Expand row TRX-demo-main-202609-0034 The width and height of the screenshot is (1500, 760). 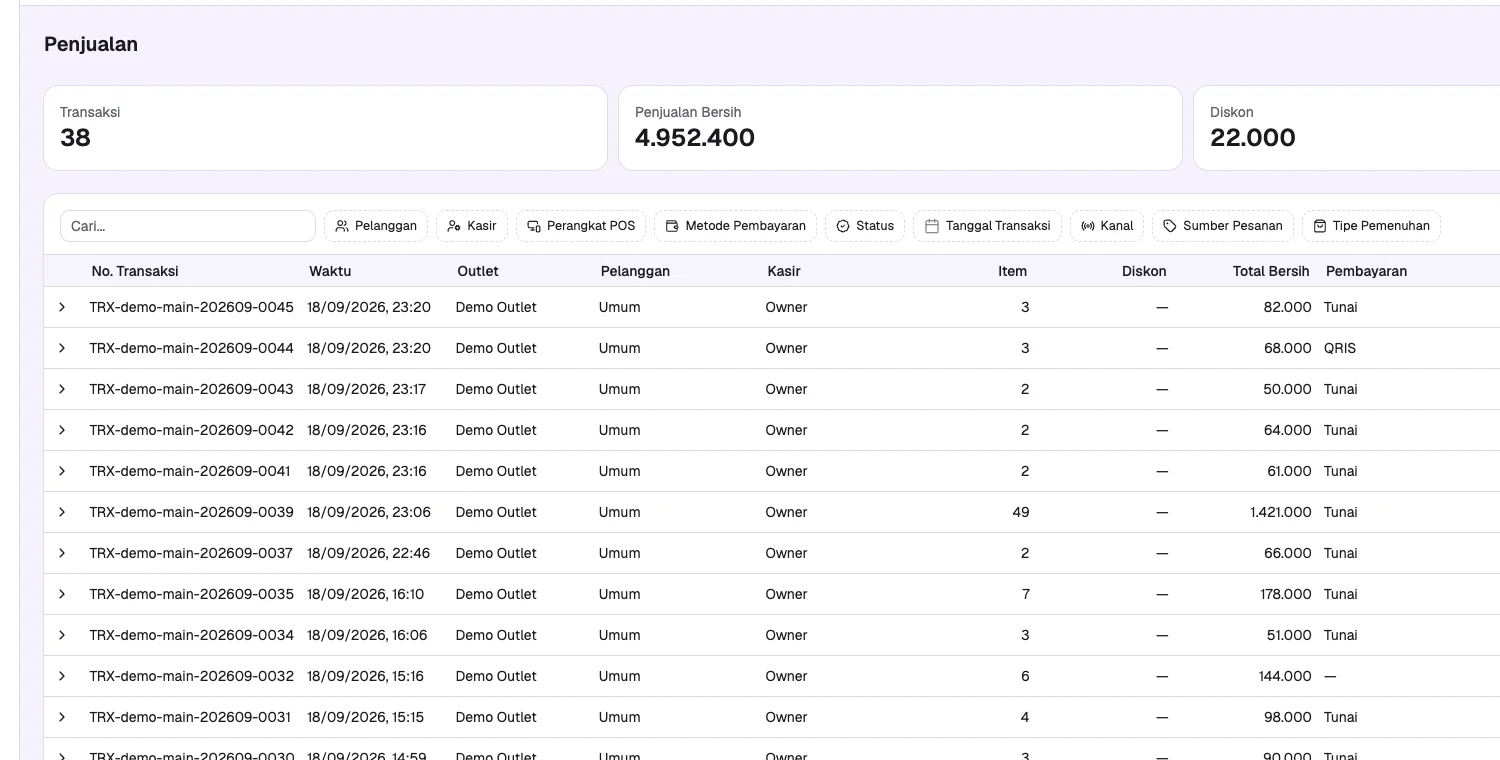pyautogui.click(x=62, y=635)
